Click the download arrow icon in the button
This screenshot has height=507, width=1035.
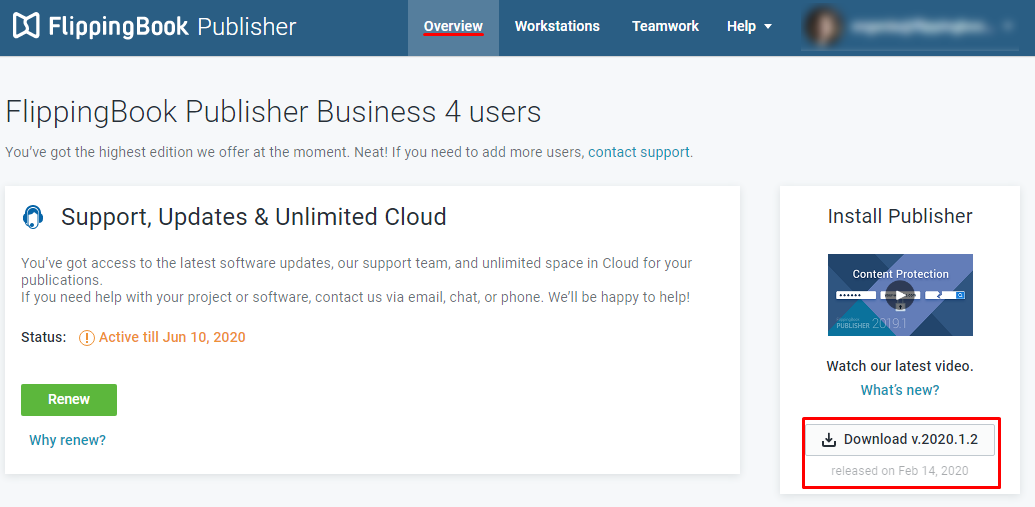828,440
